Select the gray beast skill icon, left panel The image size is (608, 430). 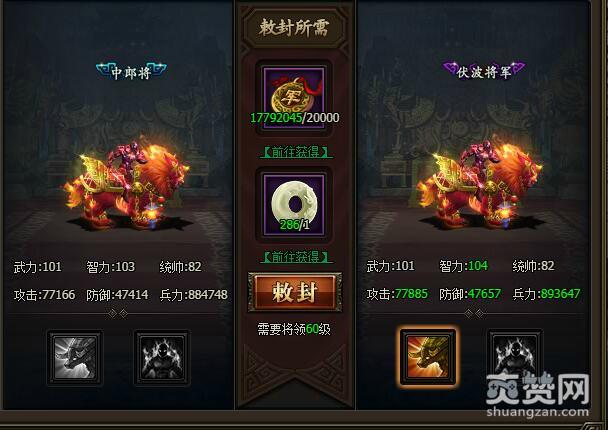[x=75, y=357]
